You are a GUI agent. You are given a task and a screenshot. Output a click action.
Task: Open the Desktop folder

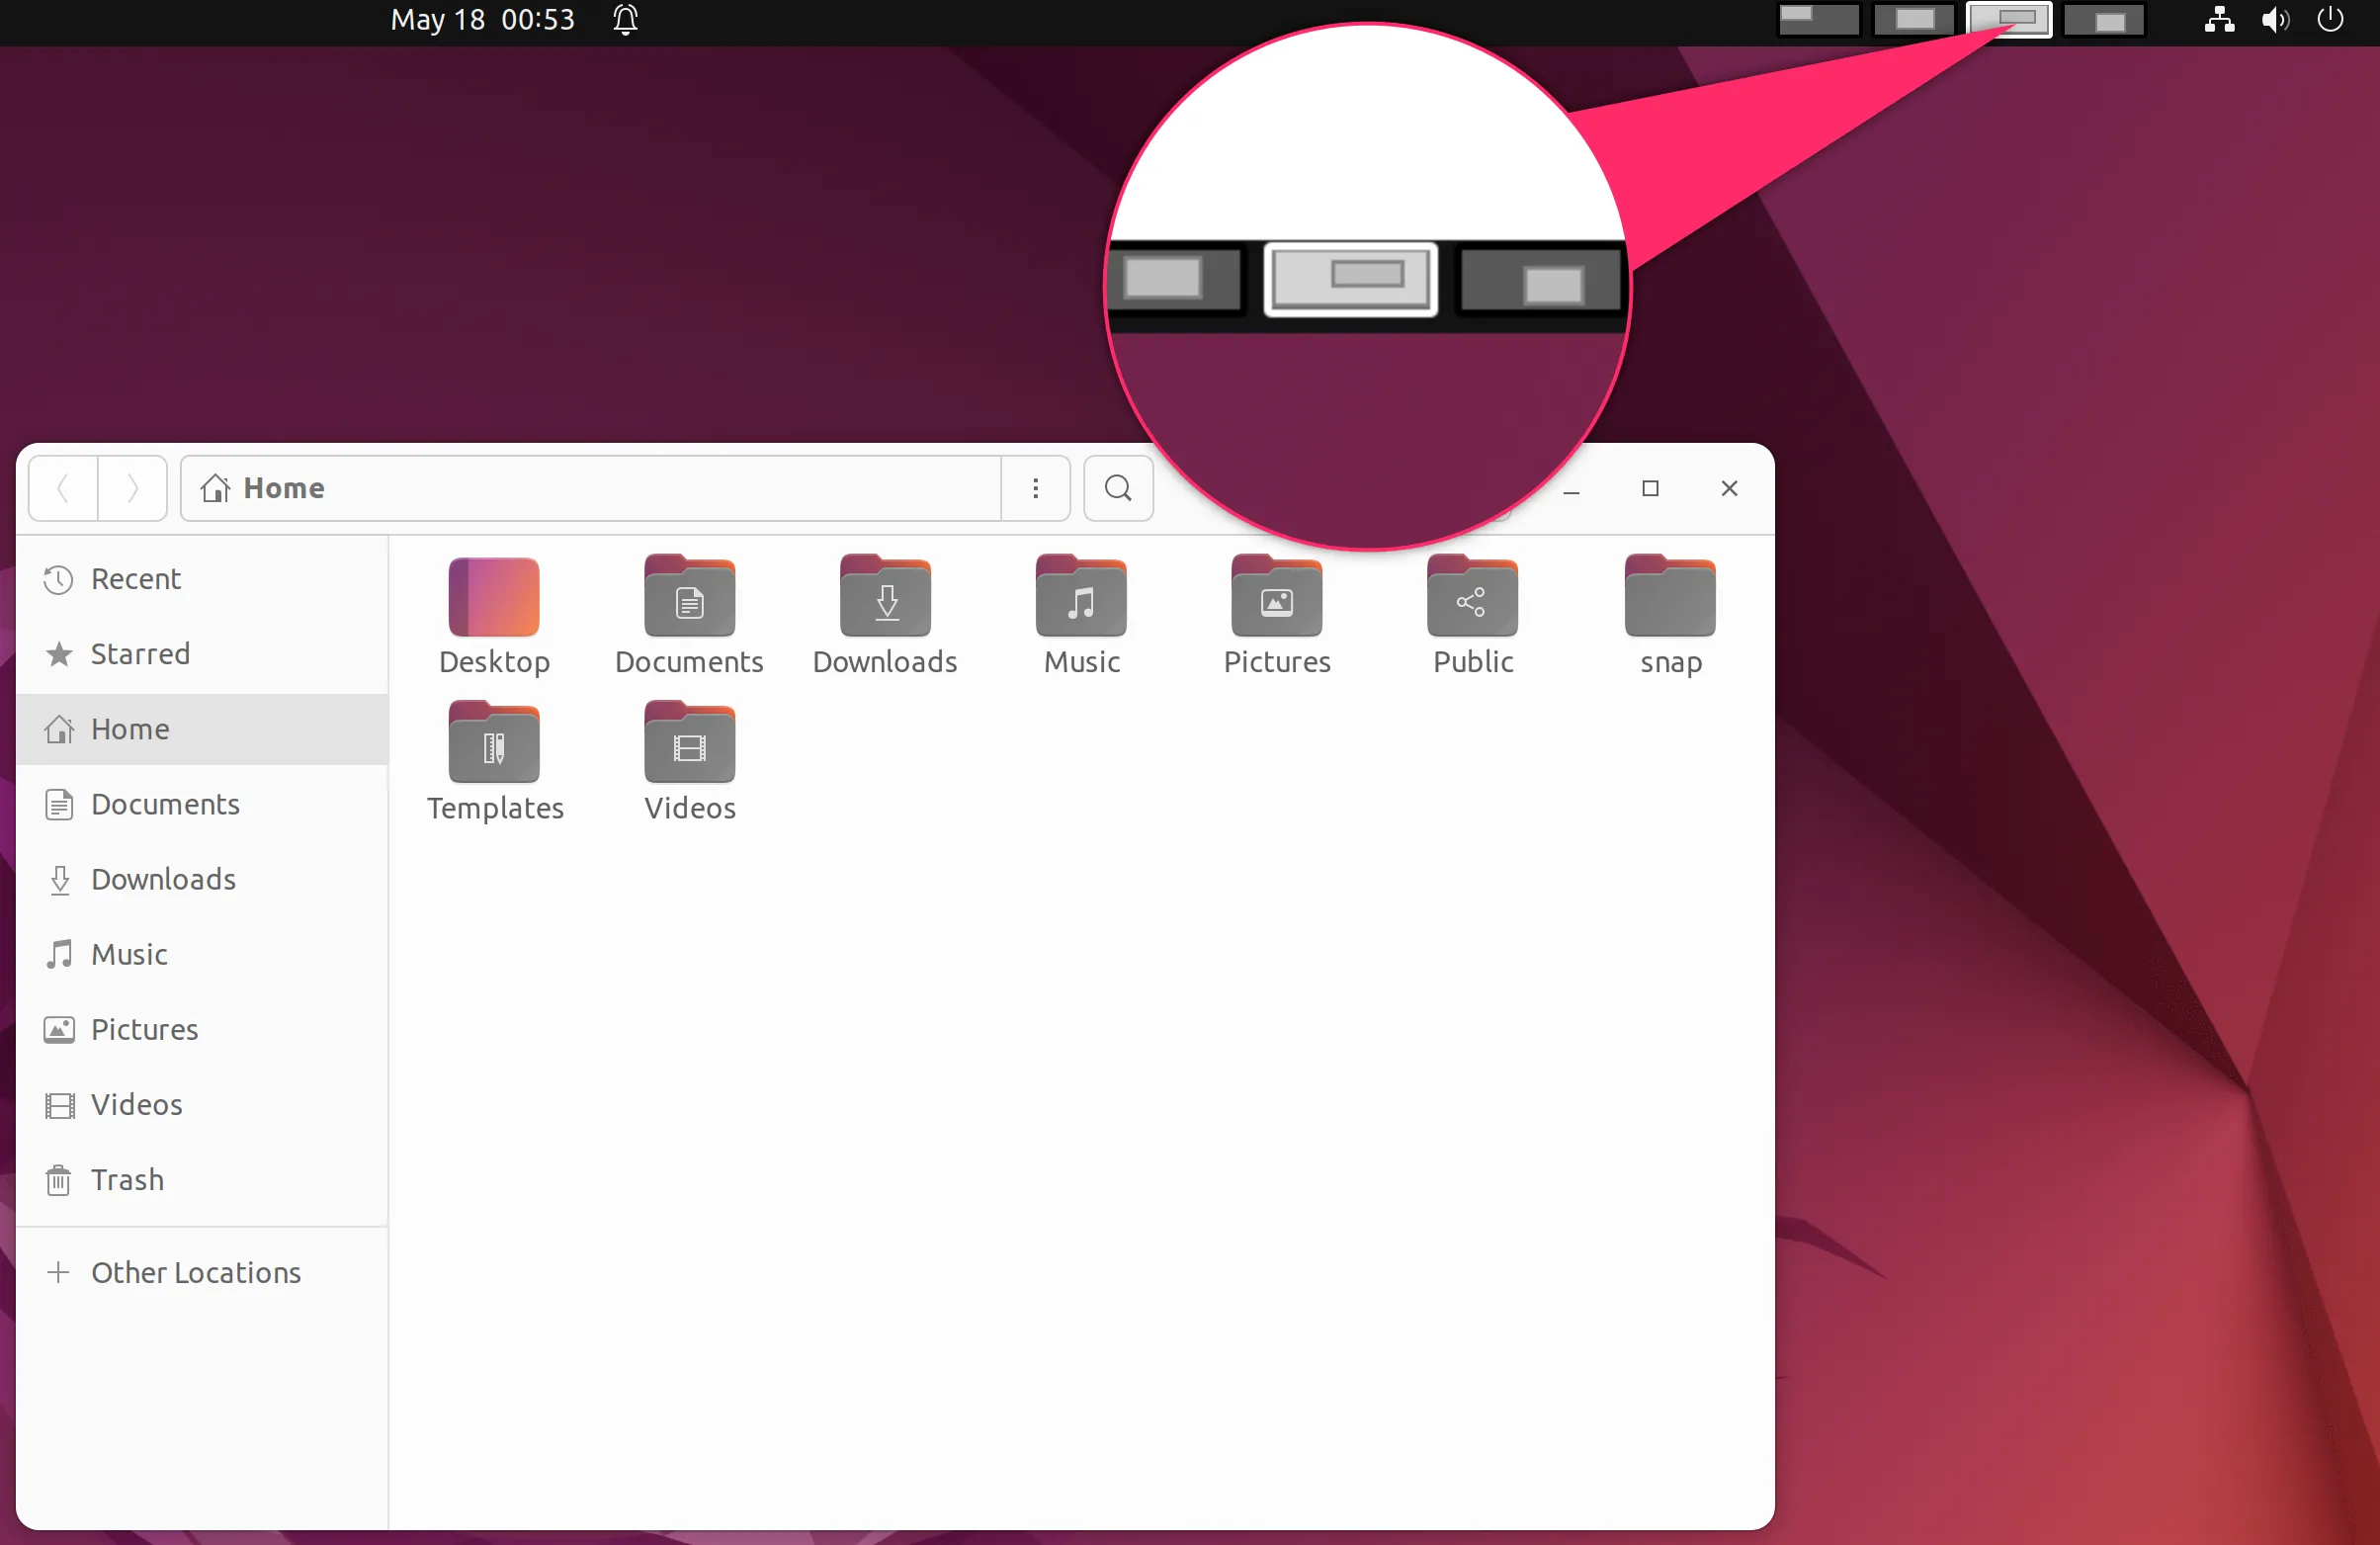pos(494,600)
